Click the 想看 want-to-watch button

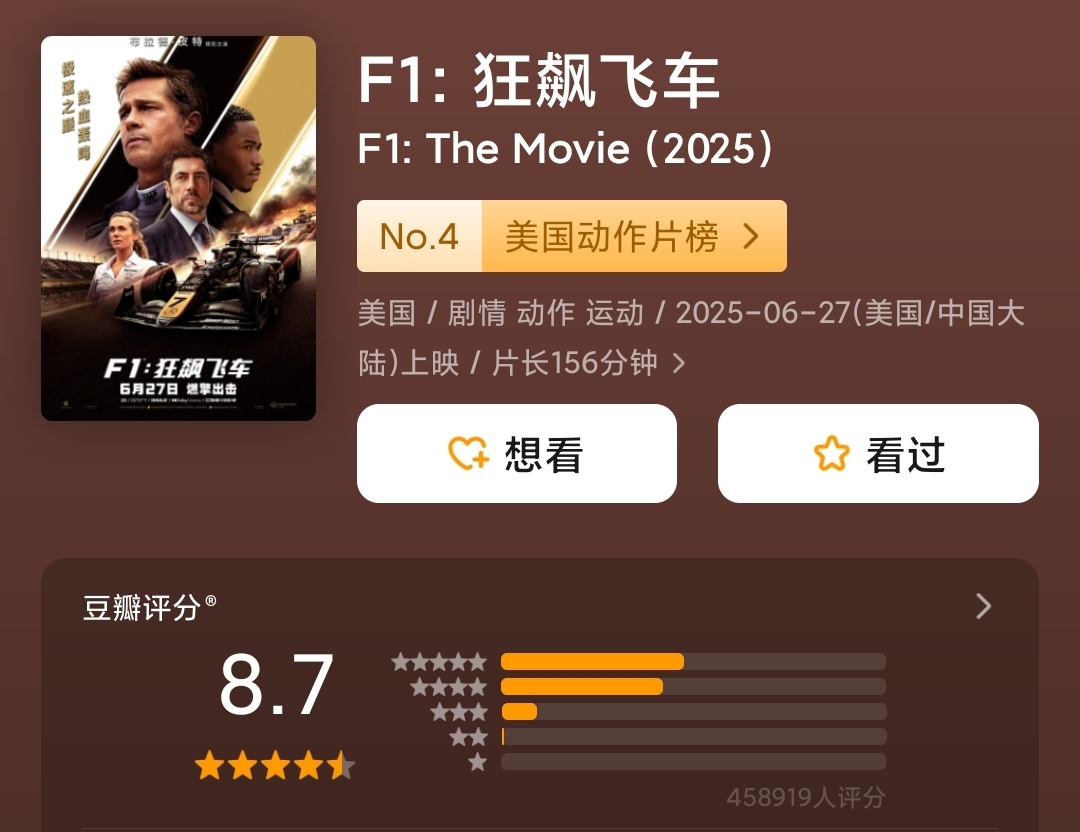pyautogui.click(x=517, y=454)
